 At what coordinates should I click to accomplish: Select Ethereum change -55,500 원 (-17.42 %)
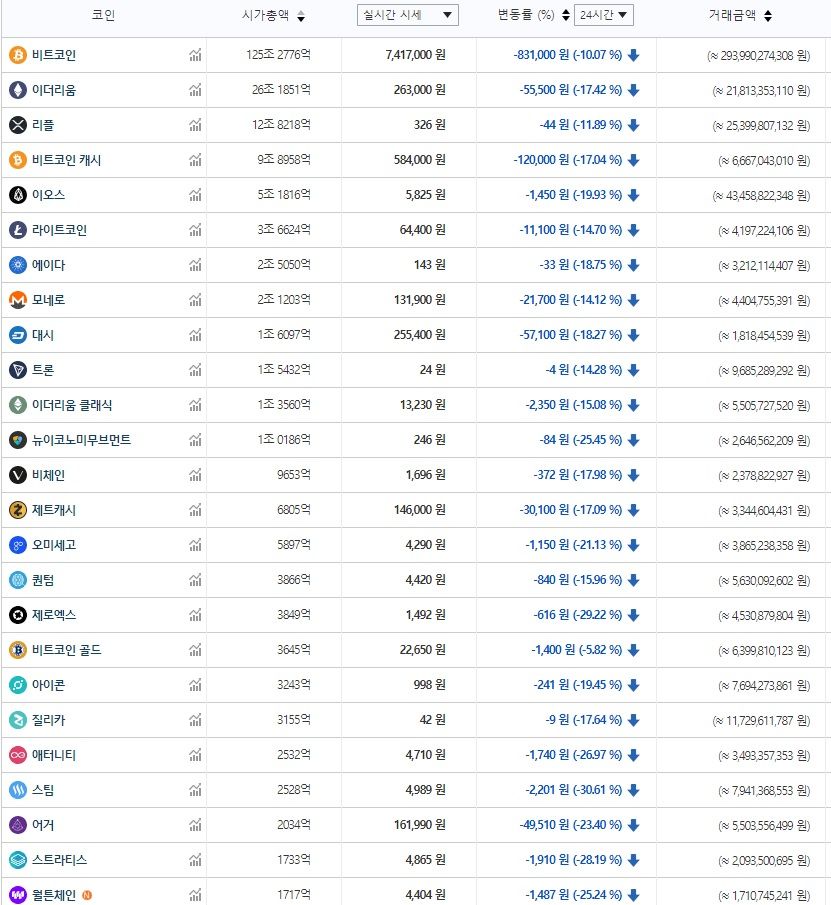[x=571, y=90]
